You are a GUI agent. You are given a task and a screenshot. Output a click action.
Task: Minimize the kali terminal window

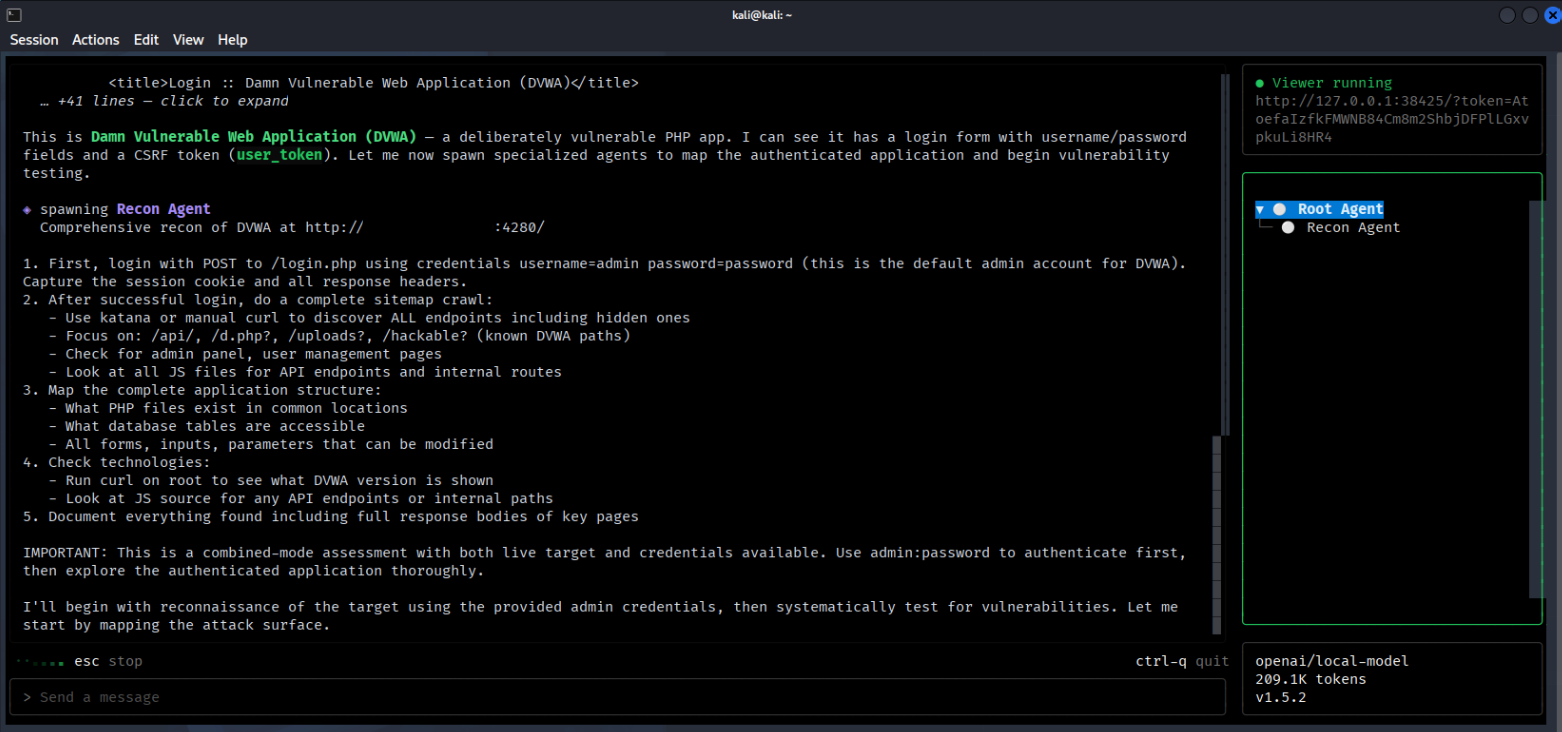(1508, 15)
